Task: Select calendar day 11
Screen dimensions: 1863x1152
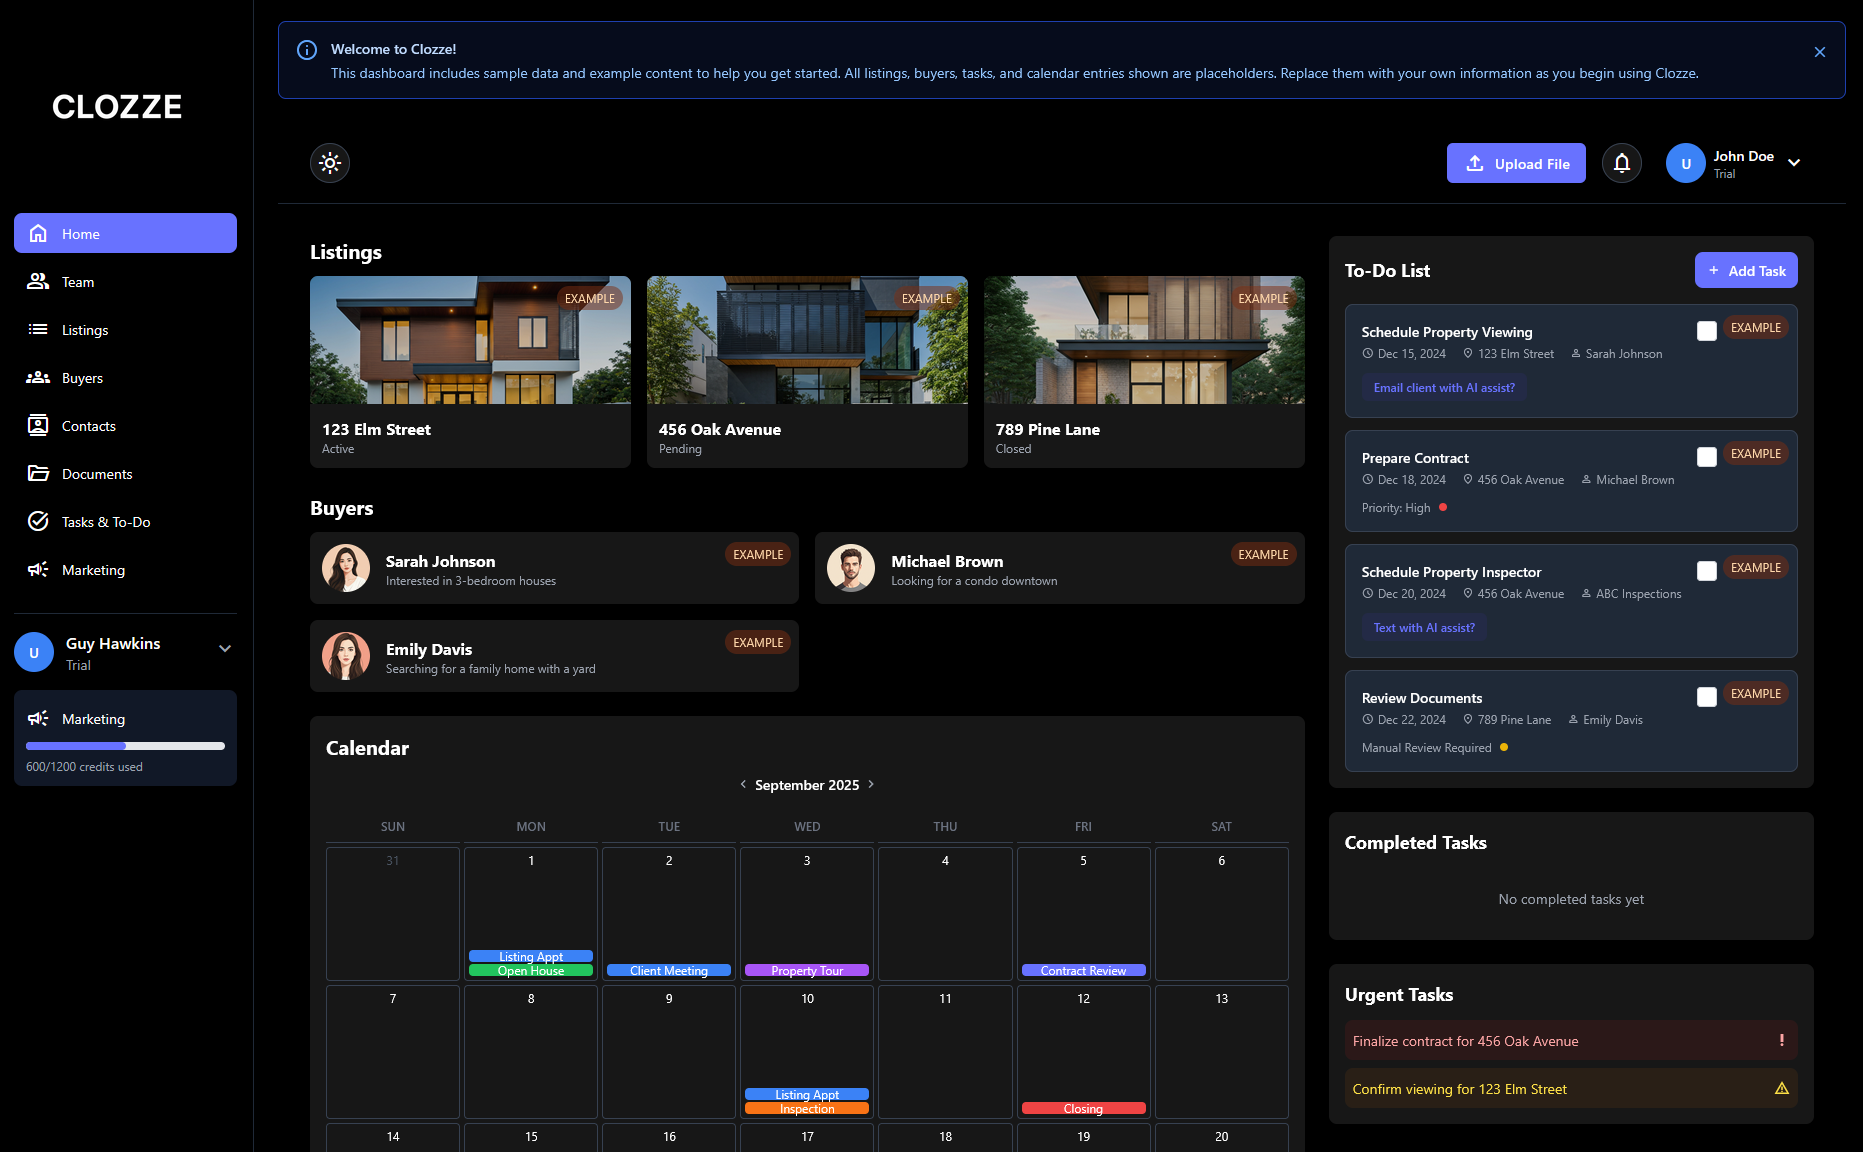Action: click(x=945, y=1052)
